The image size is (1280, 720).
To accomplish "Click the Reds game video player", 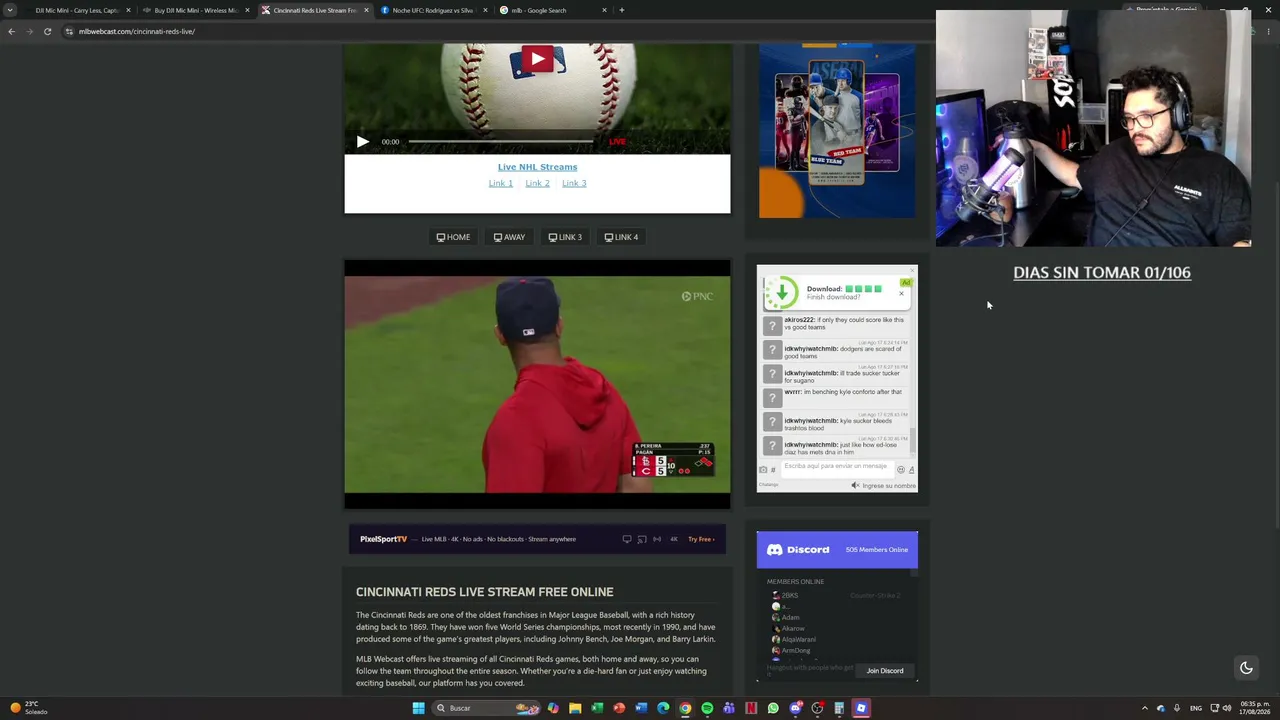I will (x=537, y=385).
